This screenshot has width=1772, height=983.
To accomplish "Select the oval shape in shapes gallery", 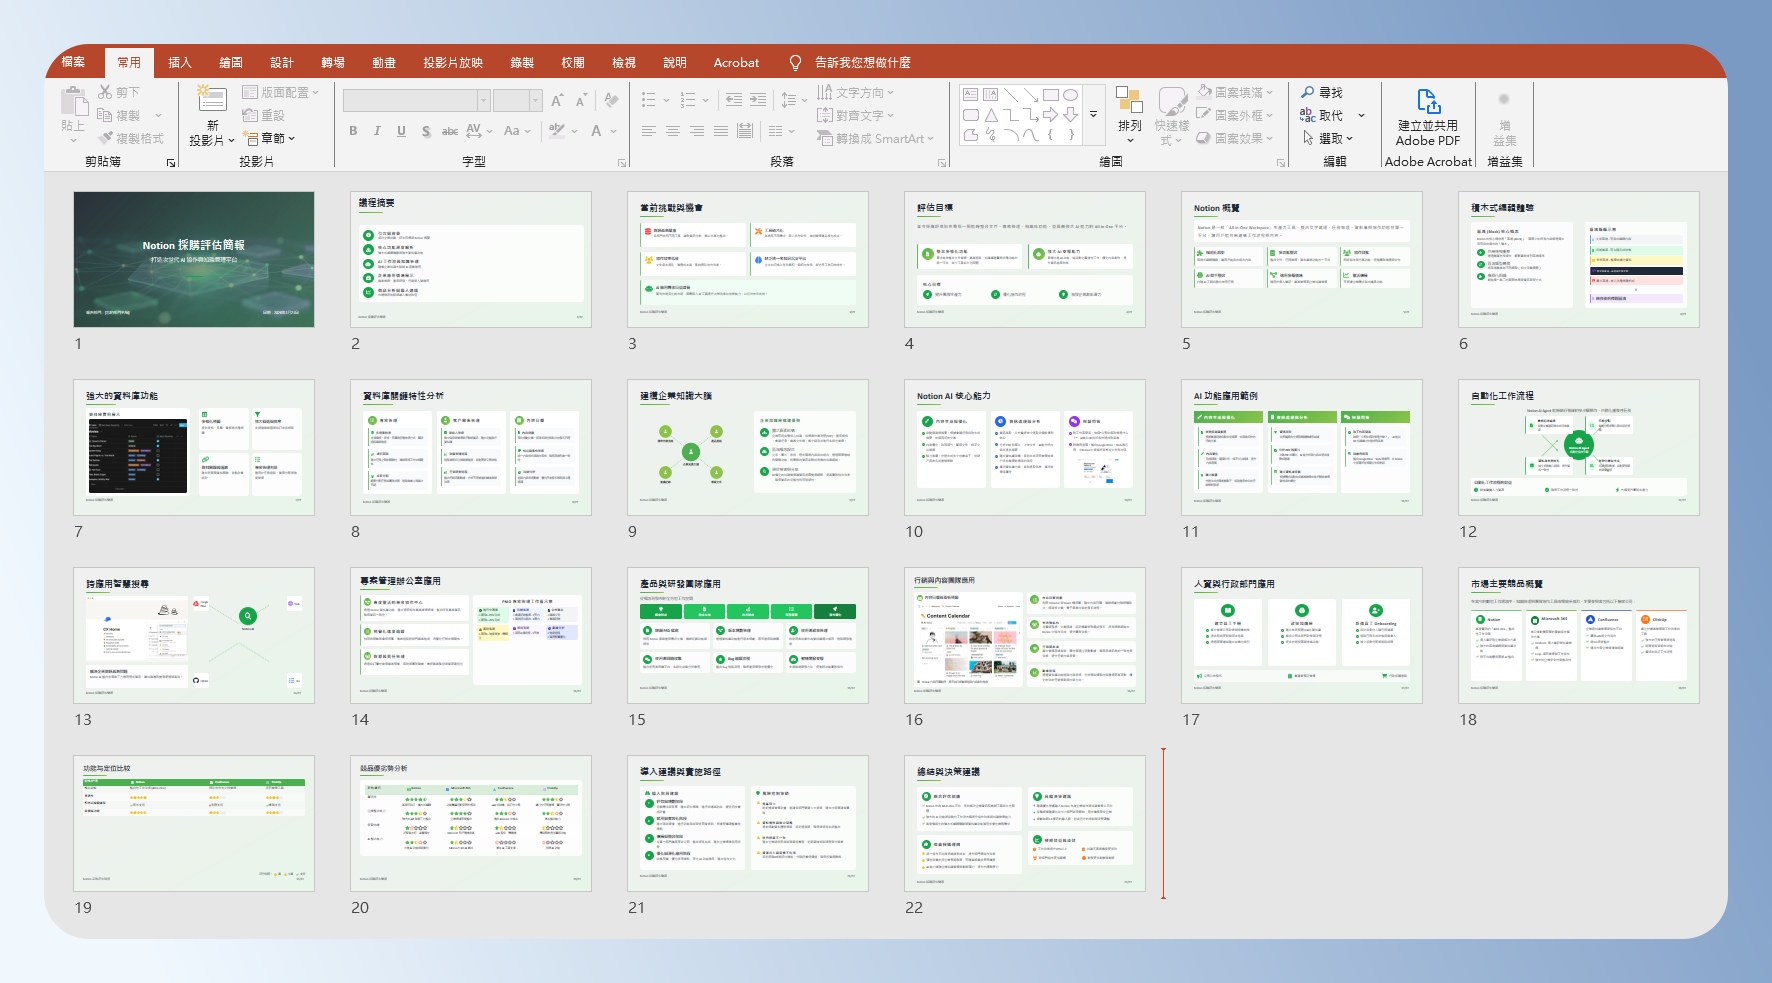I will 1070,95.
